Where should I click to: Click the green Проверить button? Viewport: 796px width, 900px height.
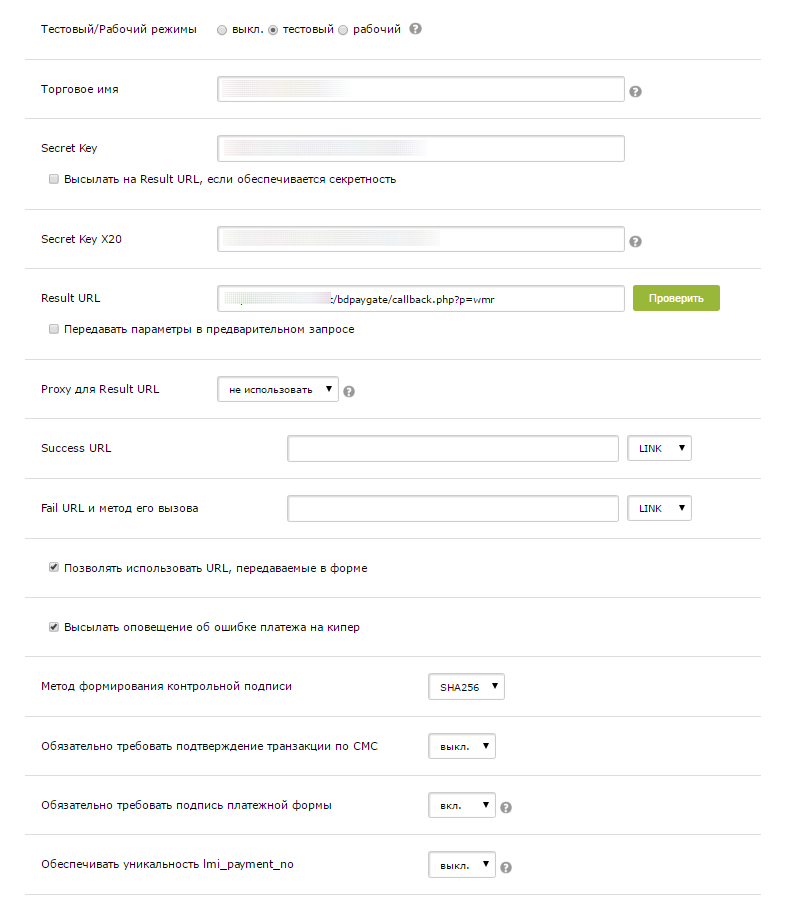(676, 298)
